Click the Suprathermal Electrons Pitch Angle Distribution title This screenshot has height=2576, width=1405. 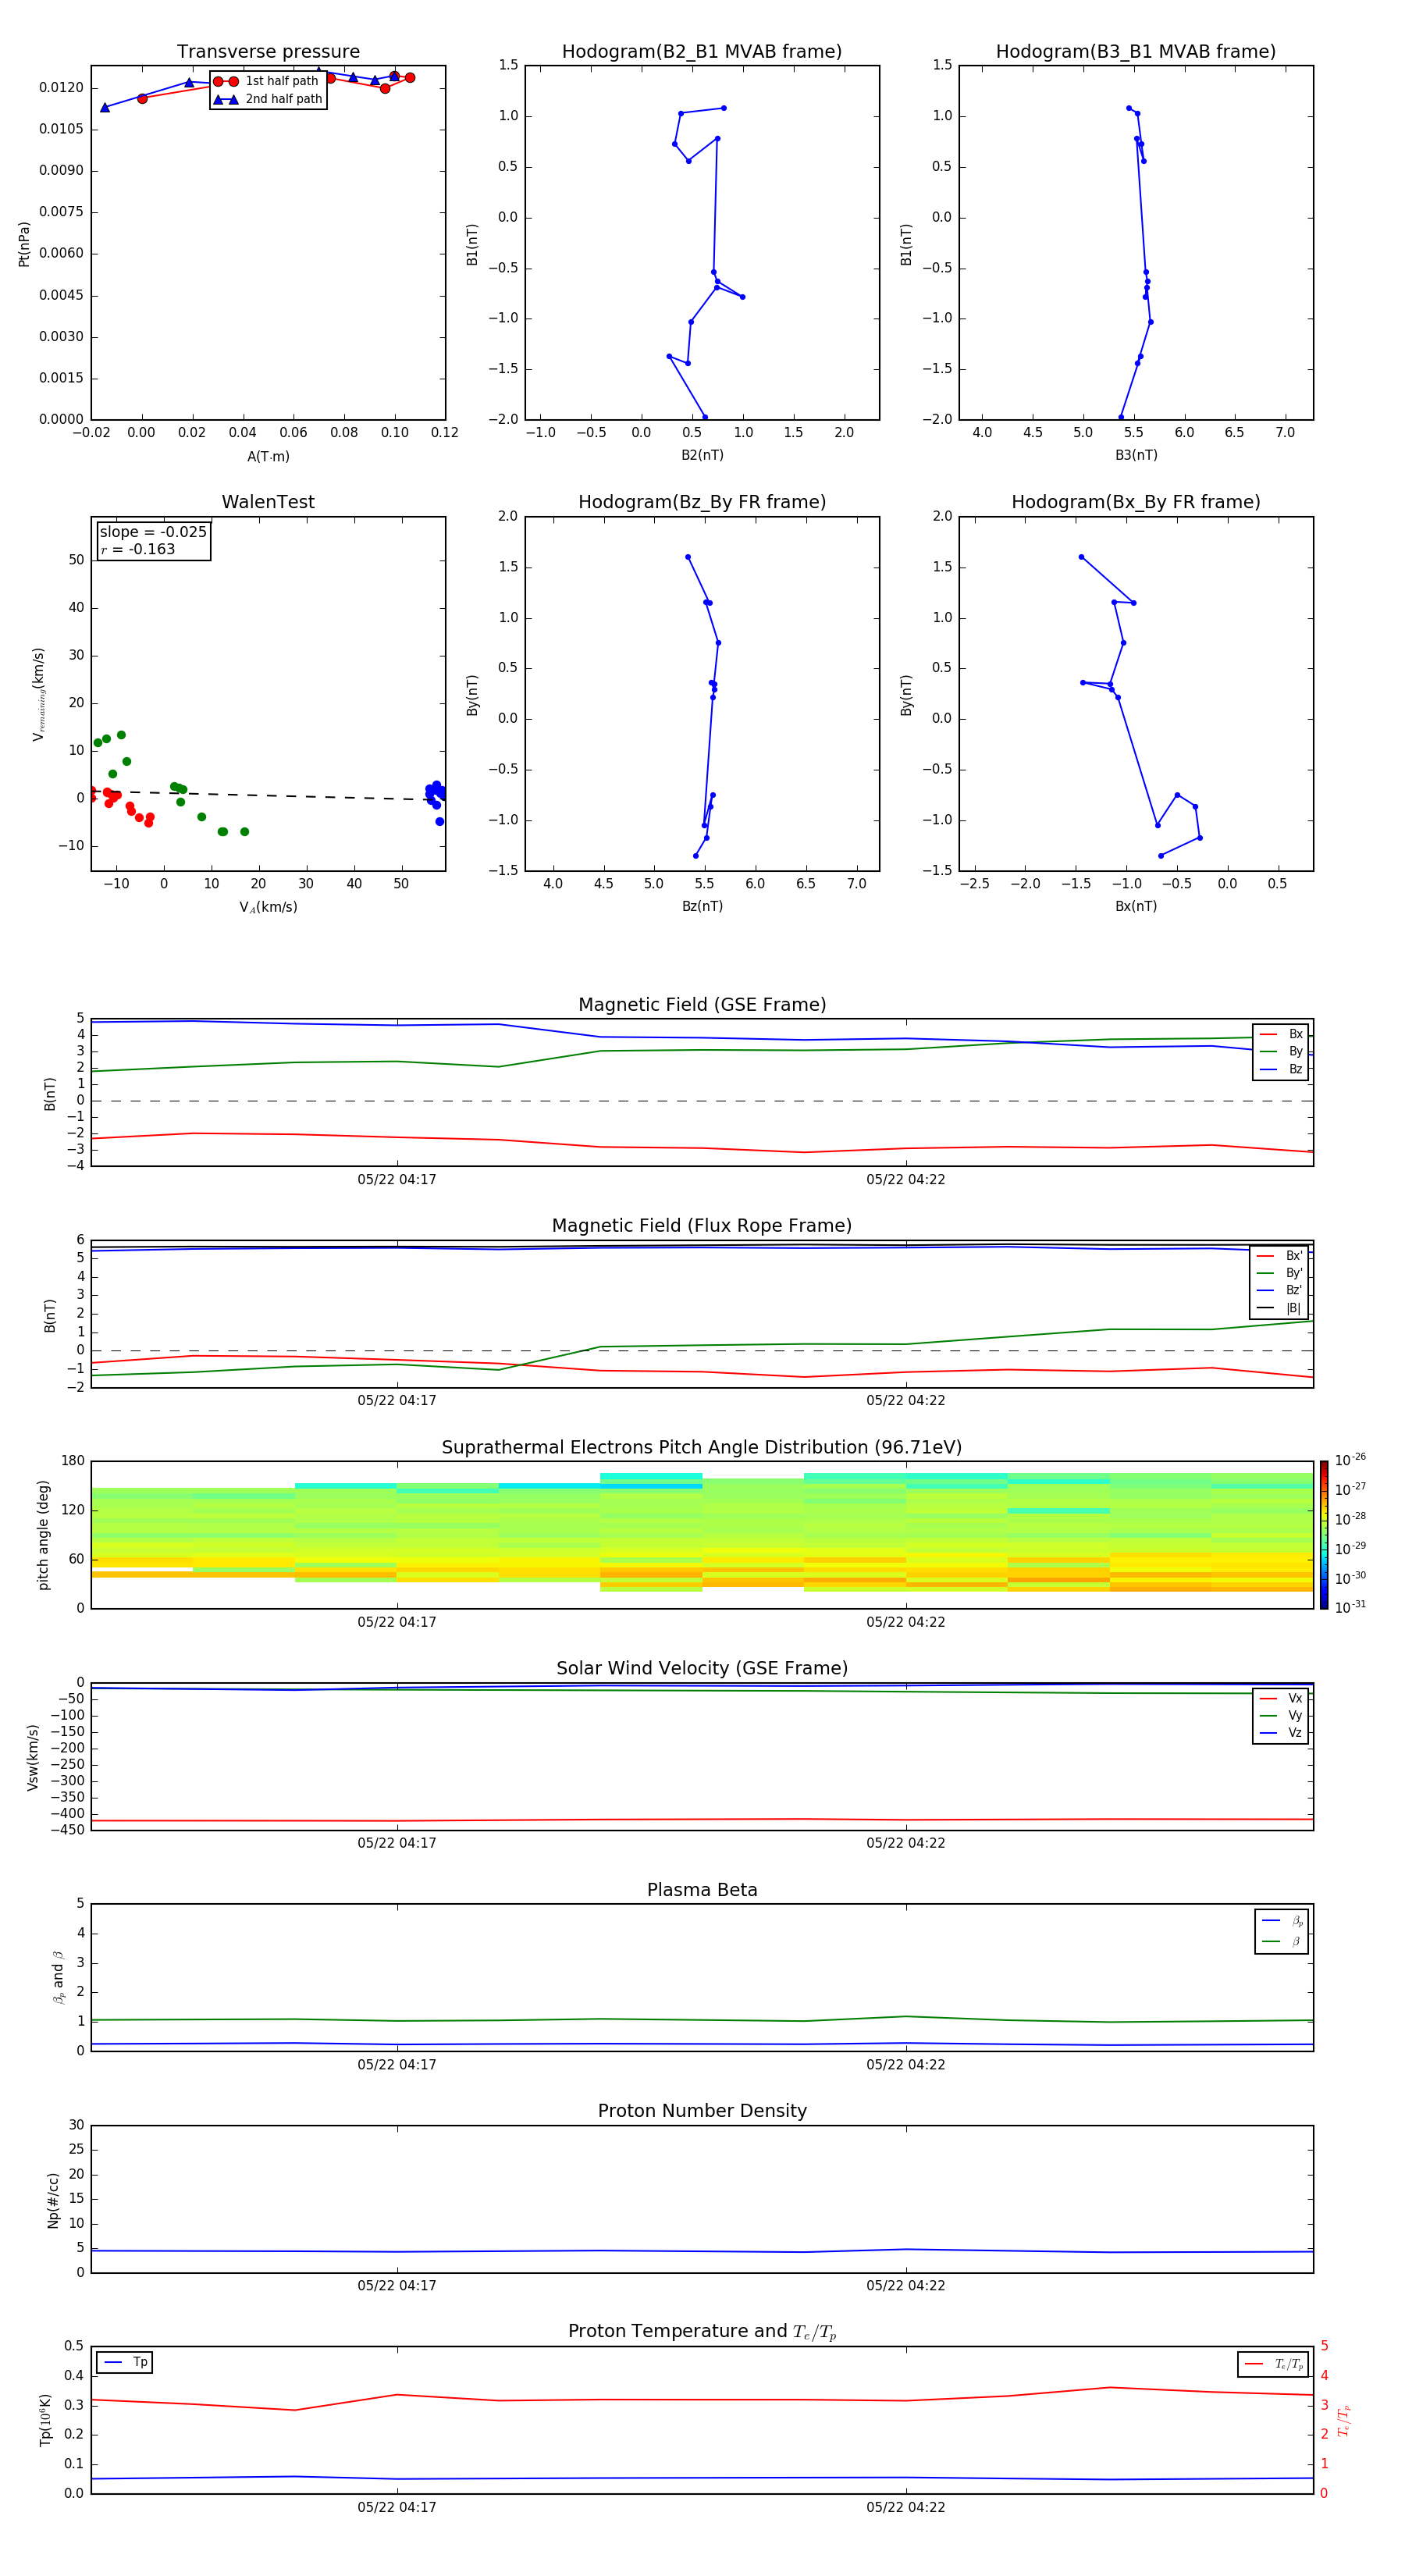(702, 1448)
